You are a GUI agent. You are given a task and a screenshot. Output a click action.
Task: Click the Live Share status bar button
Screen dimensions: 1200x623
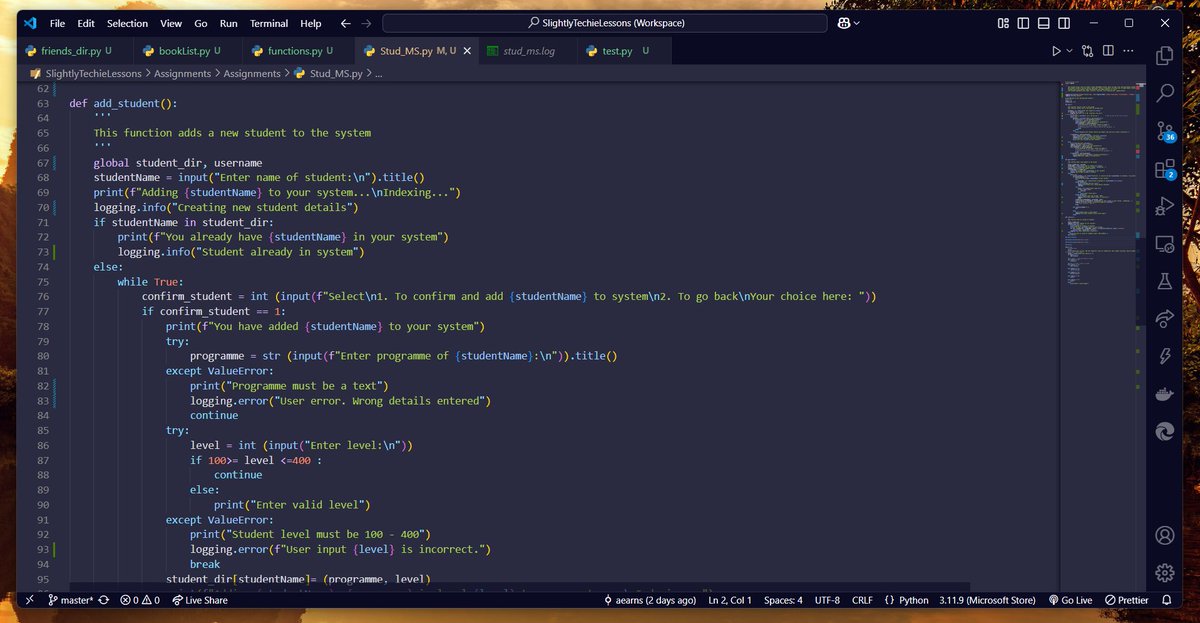tap(199, 600)
